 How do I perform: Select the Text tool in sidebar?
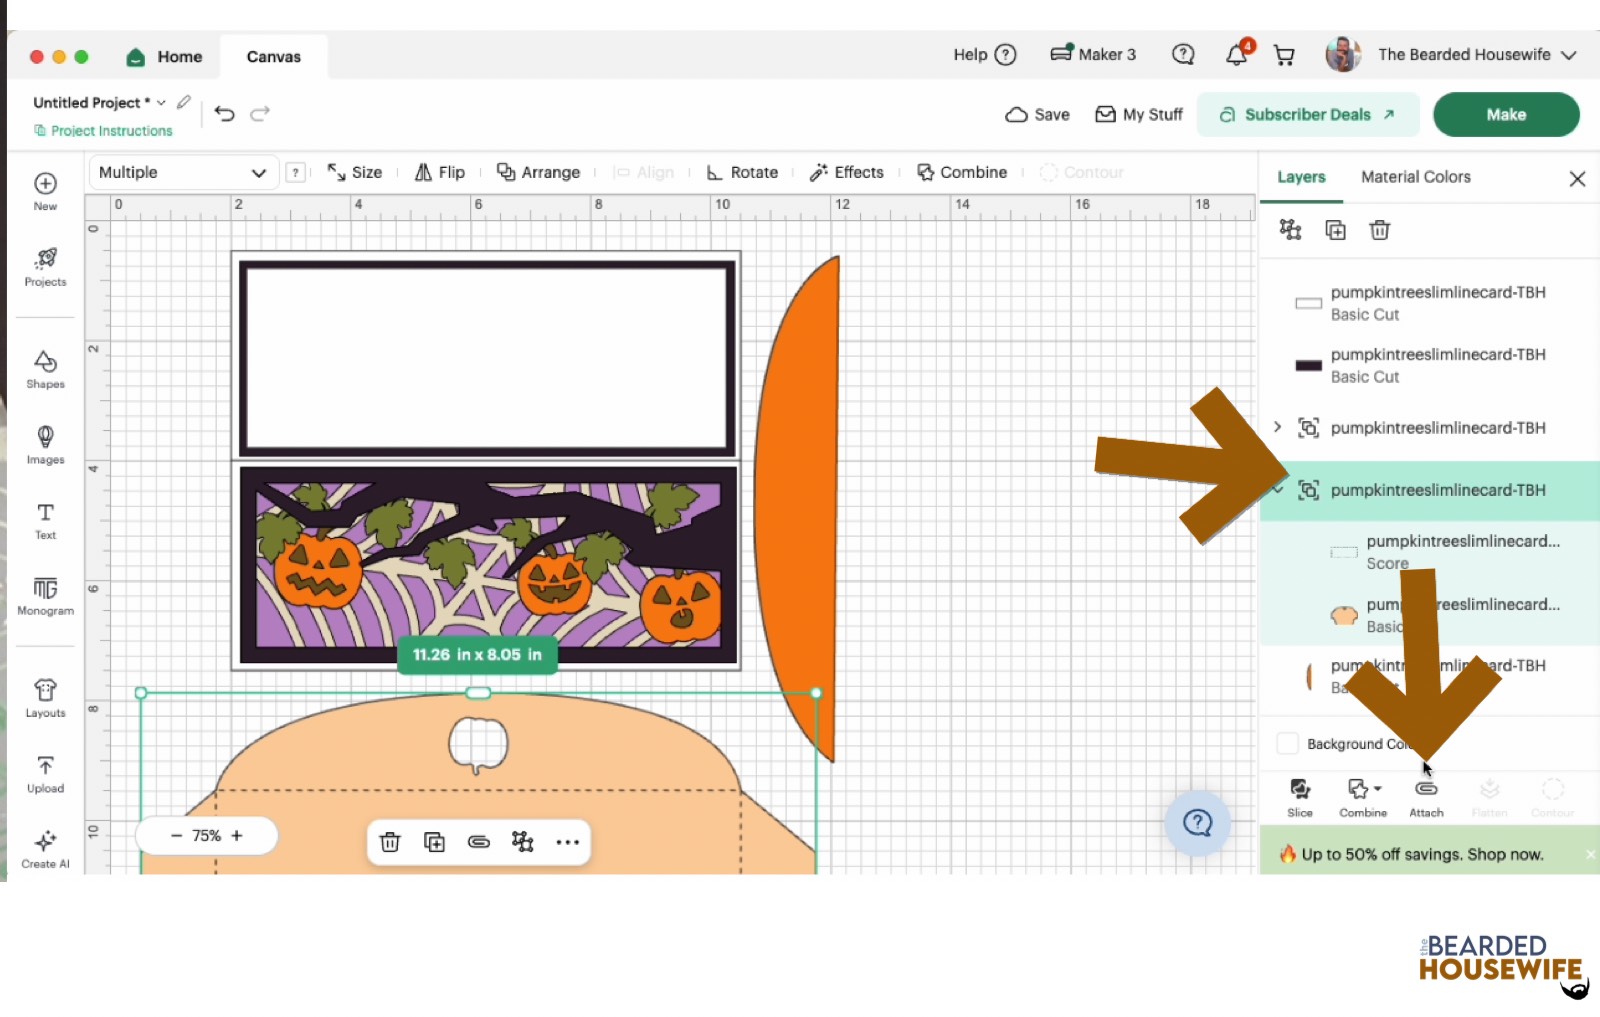pos(45,521)
